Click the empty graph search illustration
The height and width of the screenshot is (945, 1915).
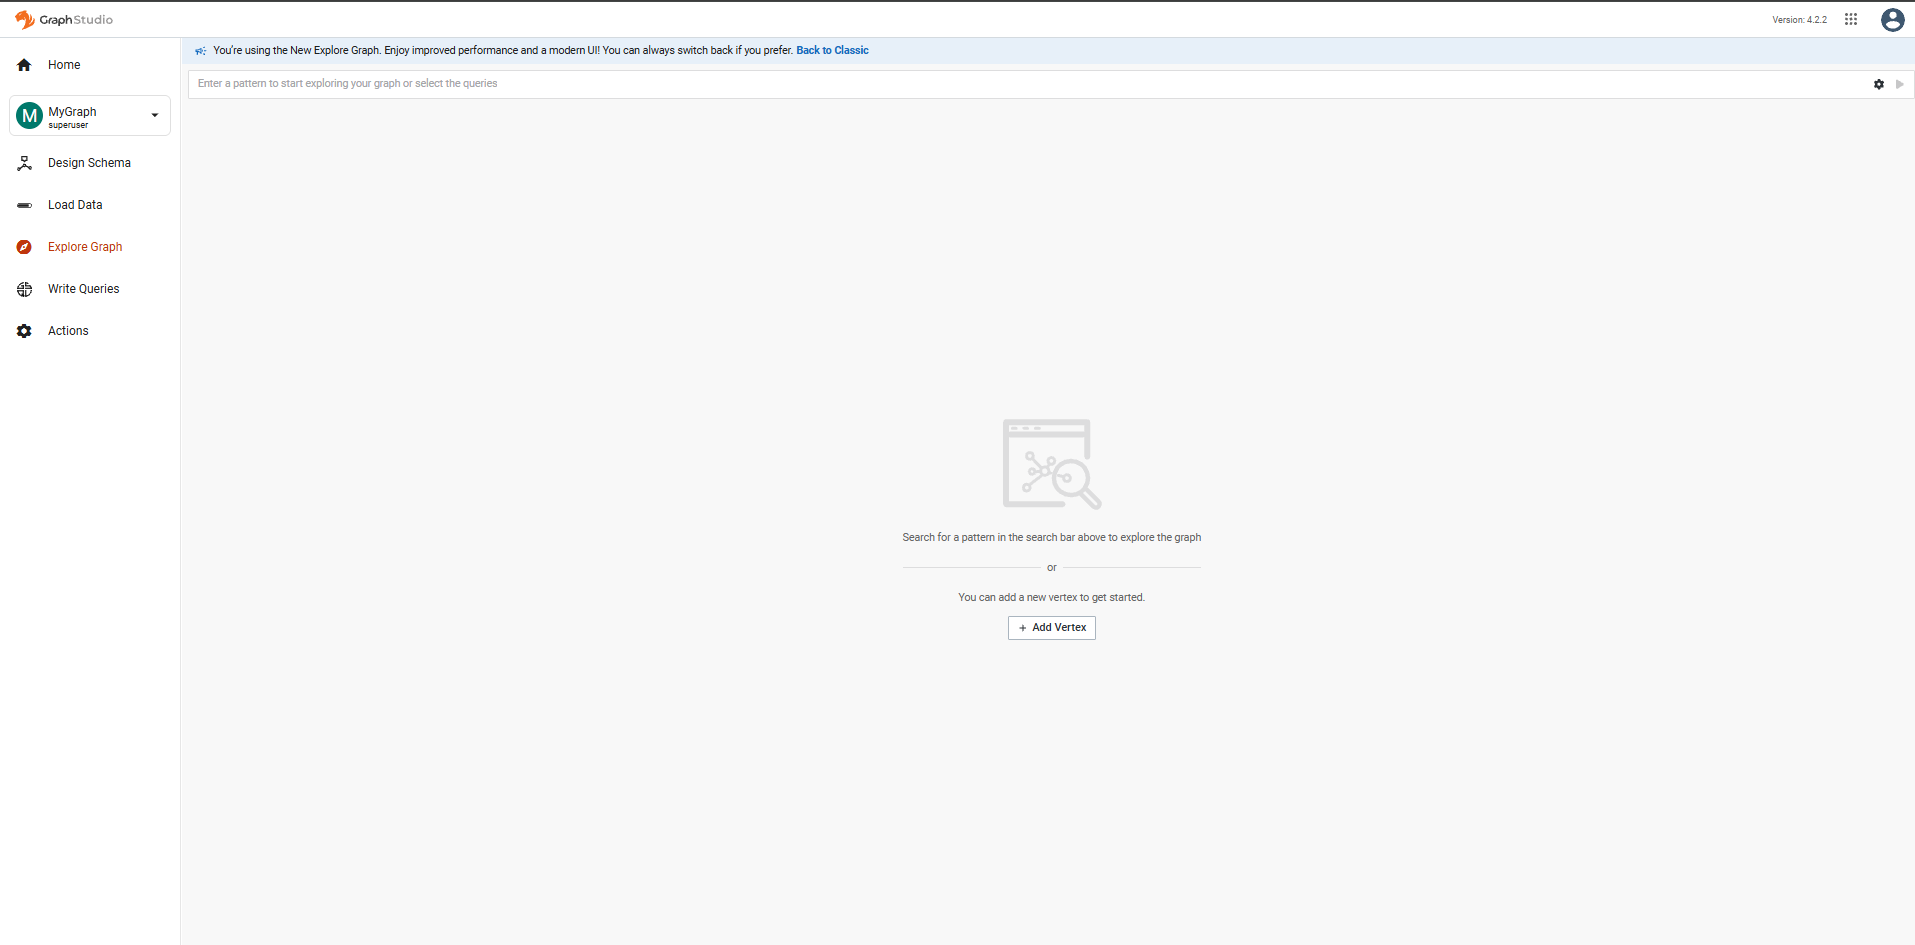point(1052,464)
